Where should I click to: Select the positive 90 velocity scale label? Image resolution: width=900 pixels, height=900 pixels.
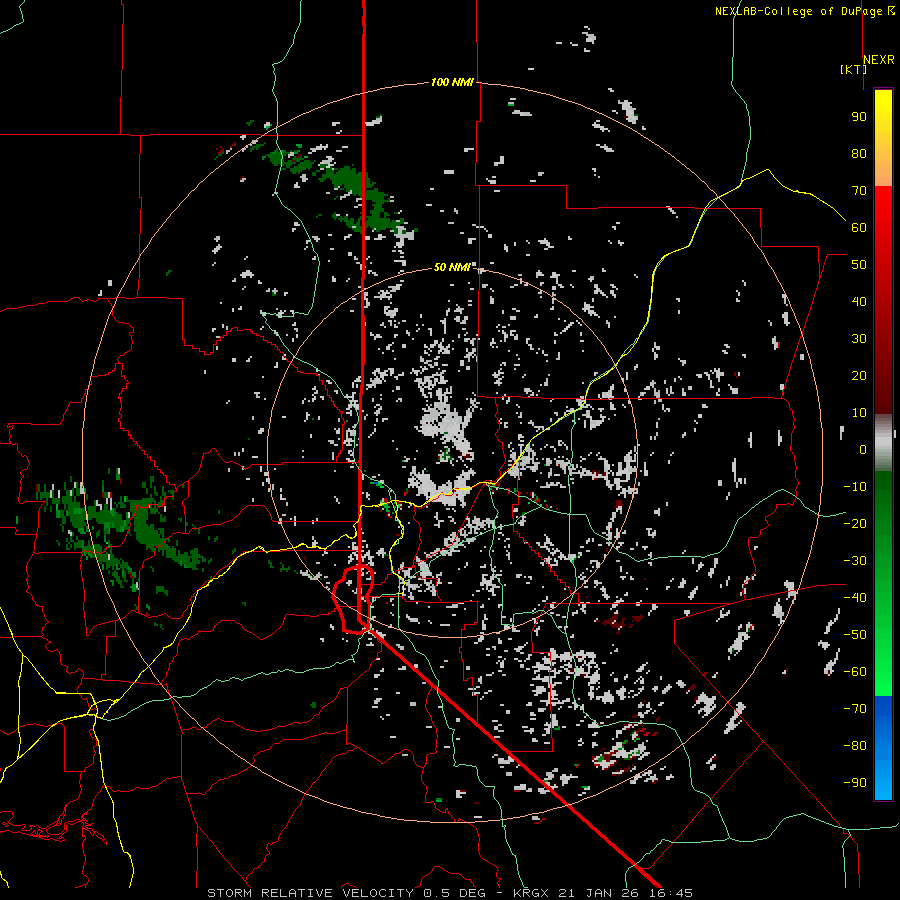point(859,117)
